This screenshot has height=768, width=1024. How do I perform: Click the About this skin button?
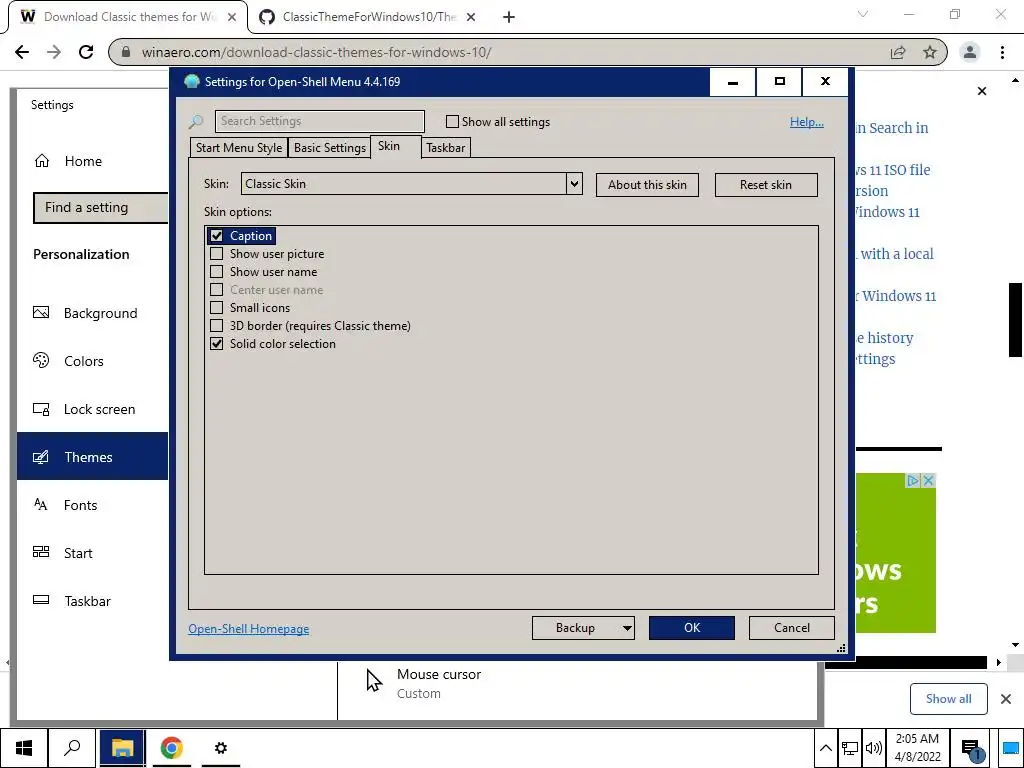point(647,185)
